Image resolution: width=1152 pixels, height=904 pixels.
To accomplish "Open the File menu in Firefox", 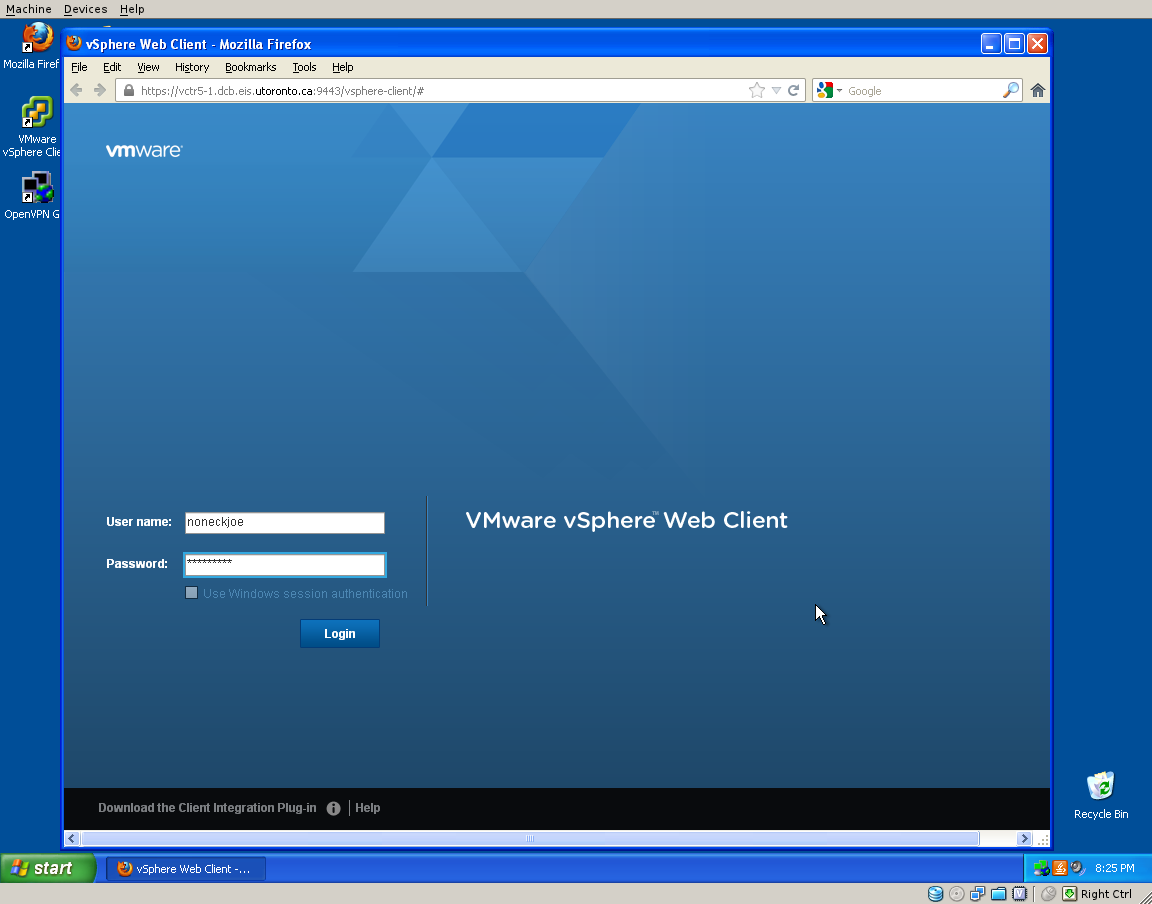I will (79, 67).
